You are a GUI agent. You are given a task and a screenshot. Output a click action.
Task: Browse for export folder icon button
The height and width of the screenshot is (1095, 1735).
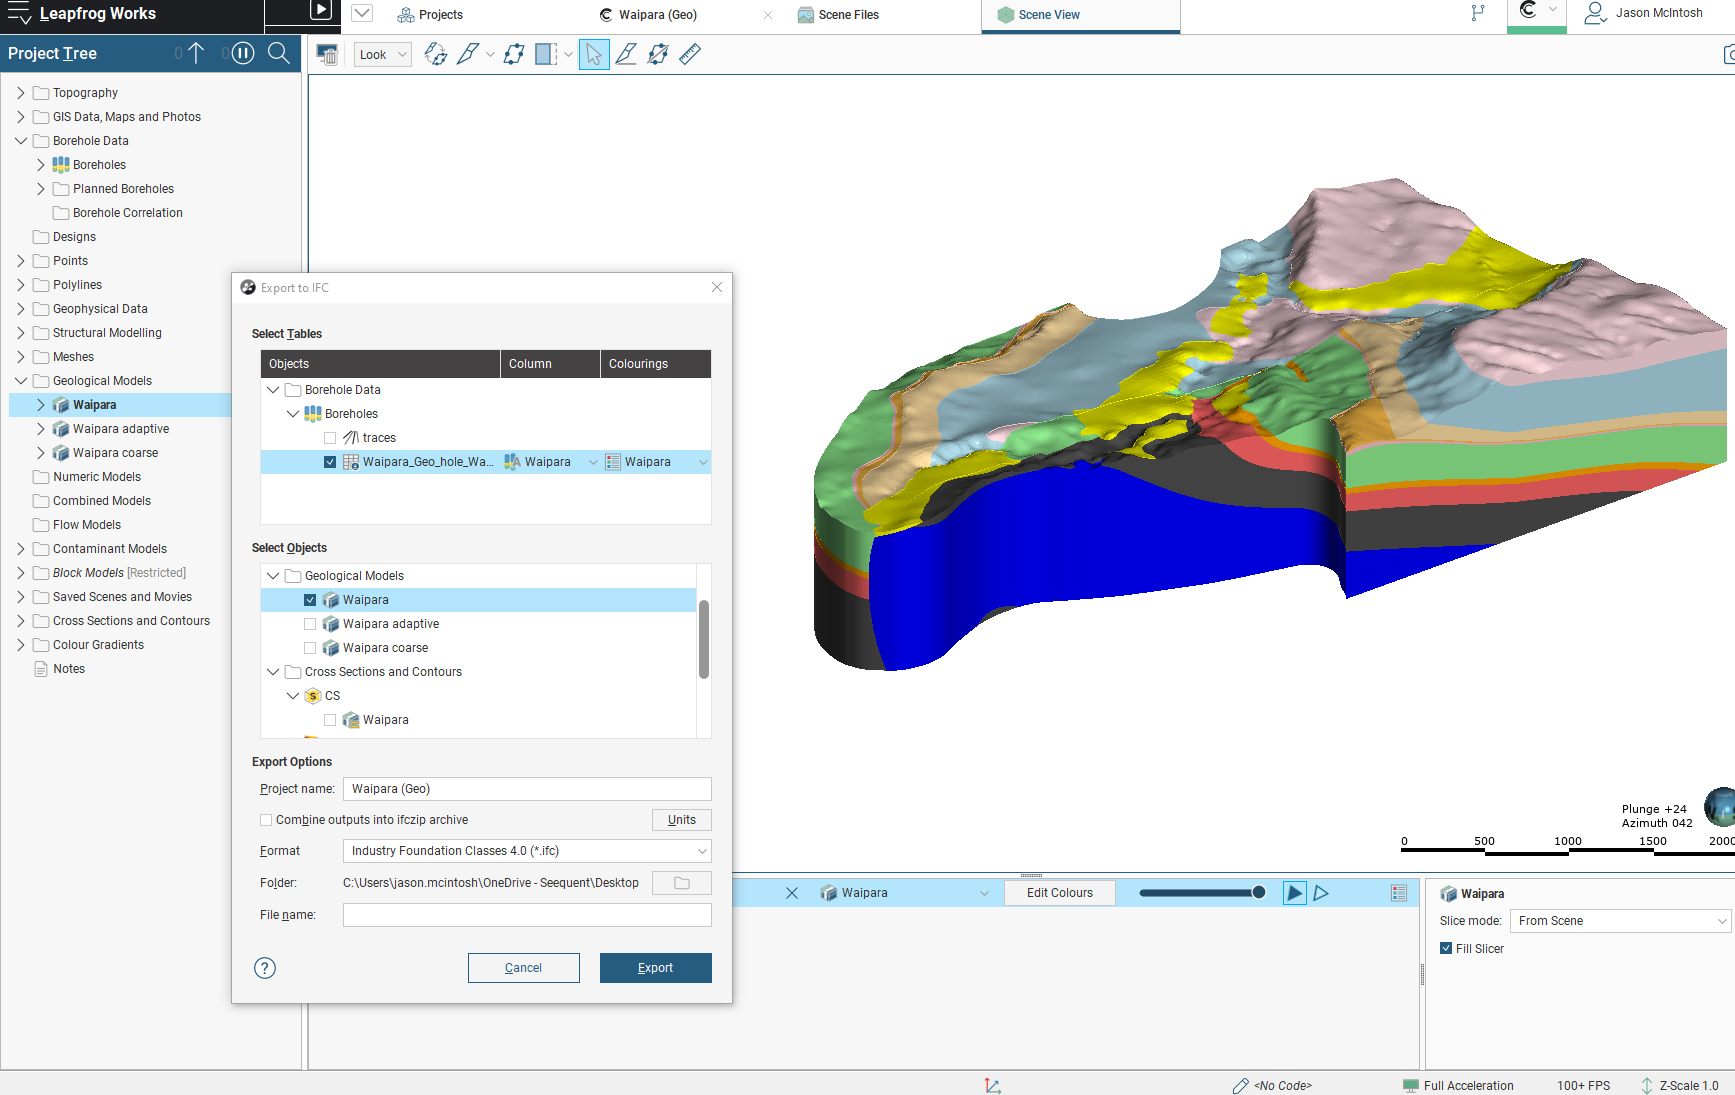[681, 883]
